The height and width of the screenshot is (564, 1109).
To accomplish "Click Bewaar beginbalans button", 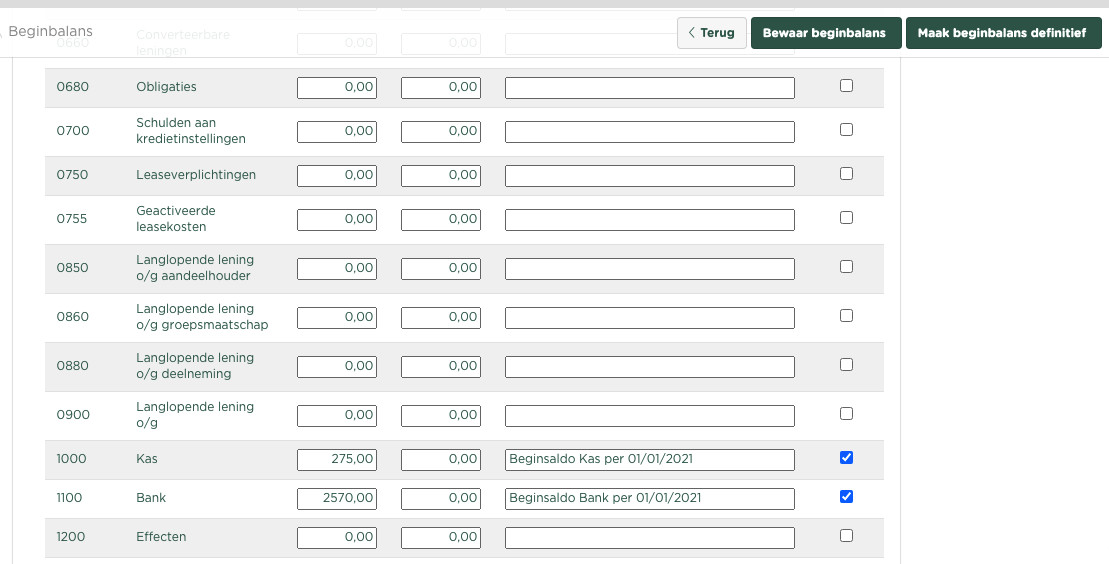I will pos(824,33).
